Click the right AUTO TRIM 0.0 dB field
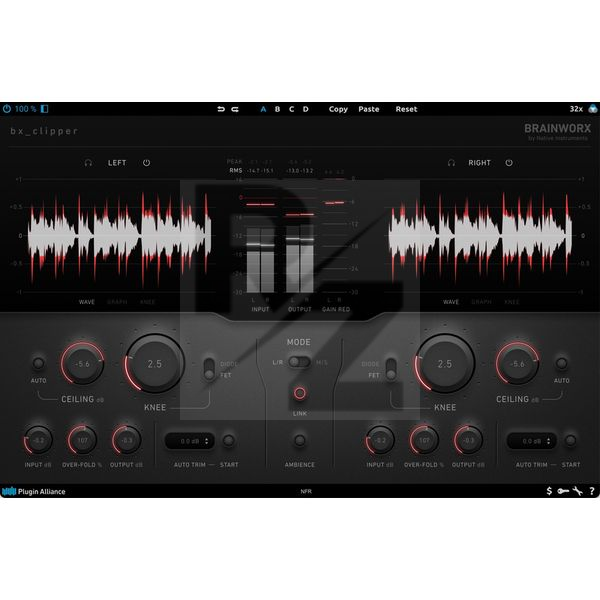 pyautogui.click(x=531, y=441)
